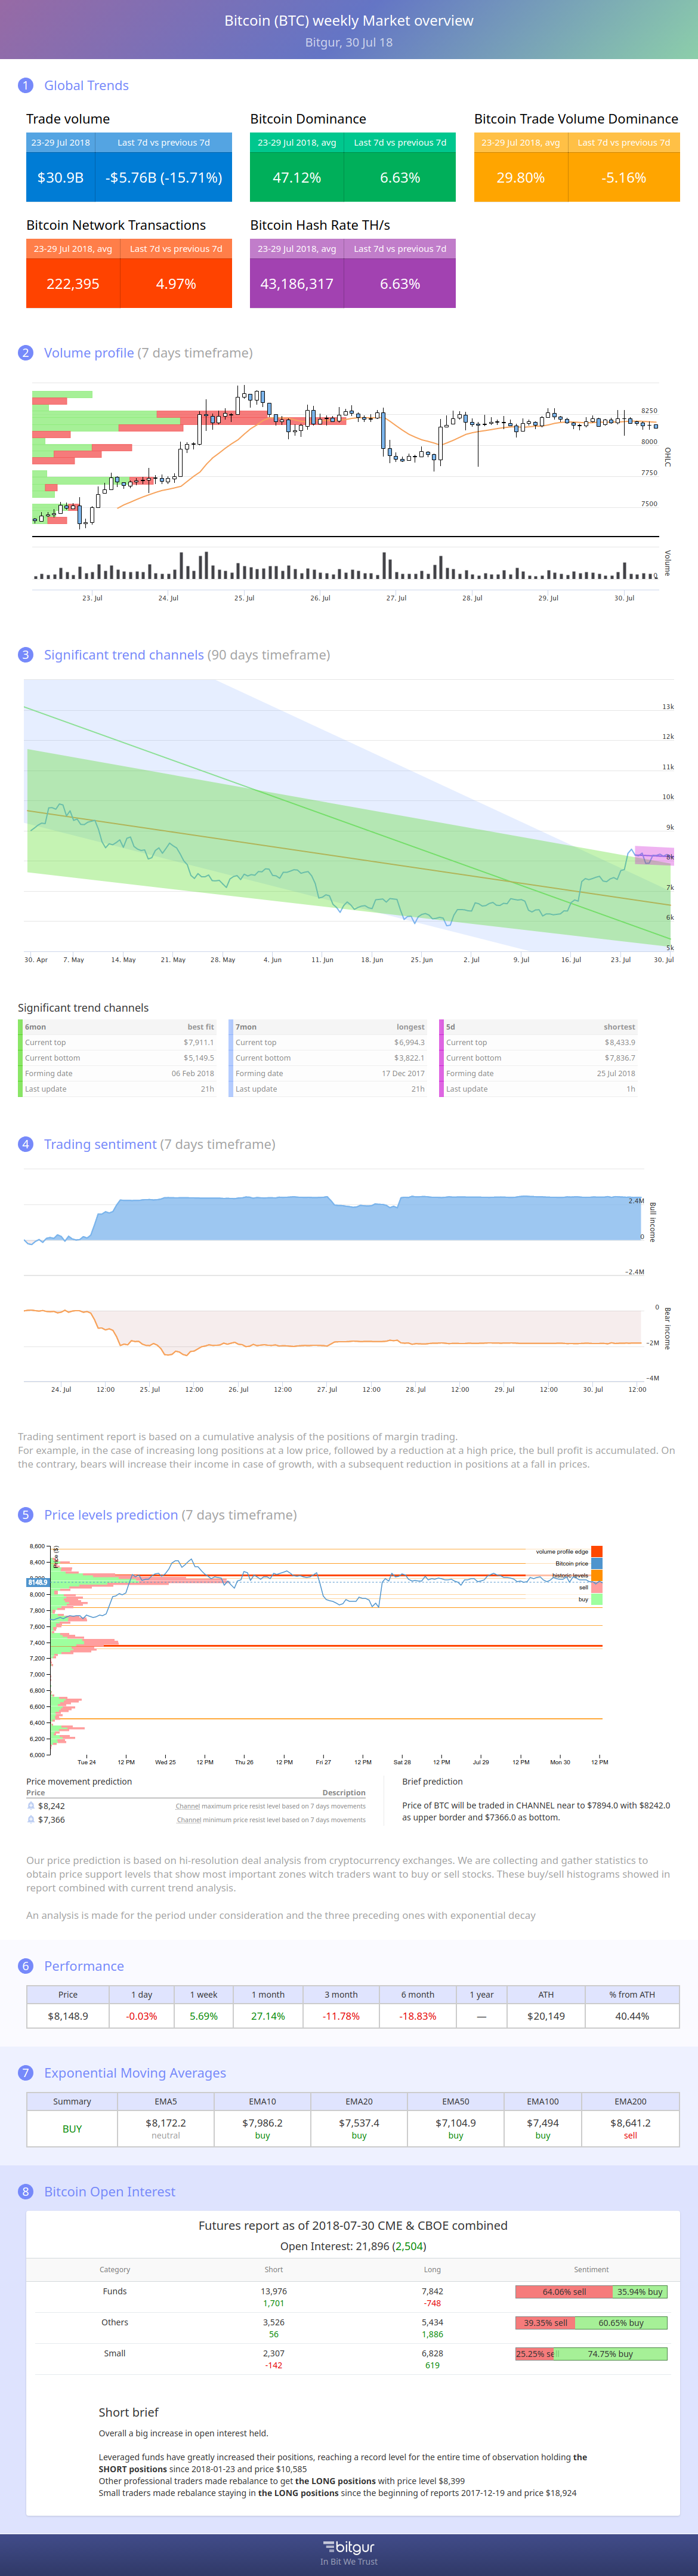Click the number 2 Volume profile badge
Screen dimensions: 698x2576
tap(26, 352)
